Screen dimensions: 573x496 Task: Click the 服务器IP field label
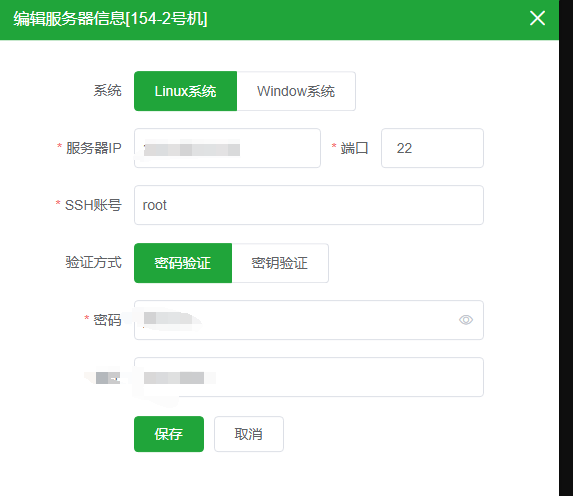coord(94,148)
